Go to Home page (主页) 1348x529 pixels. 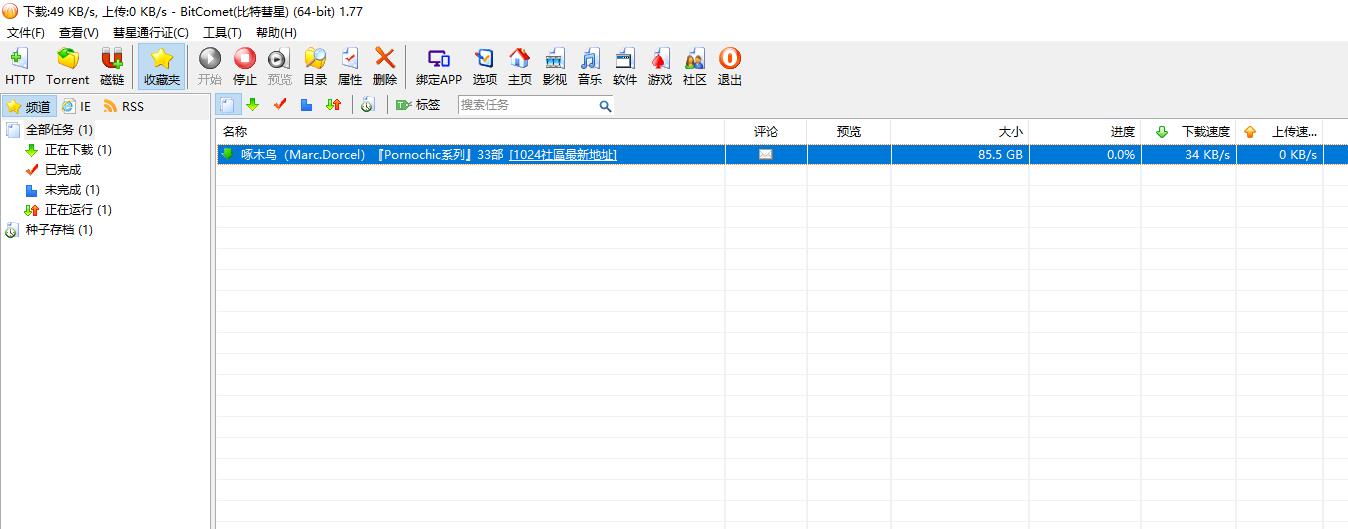(x=520, y=66)
